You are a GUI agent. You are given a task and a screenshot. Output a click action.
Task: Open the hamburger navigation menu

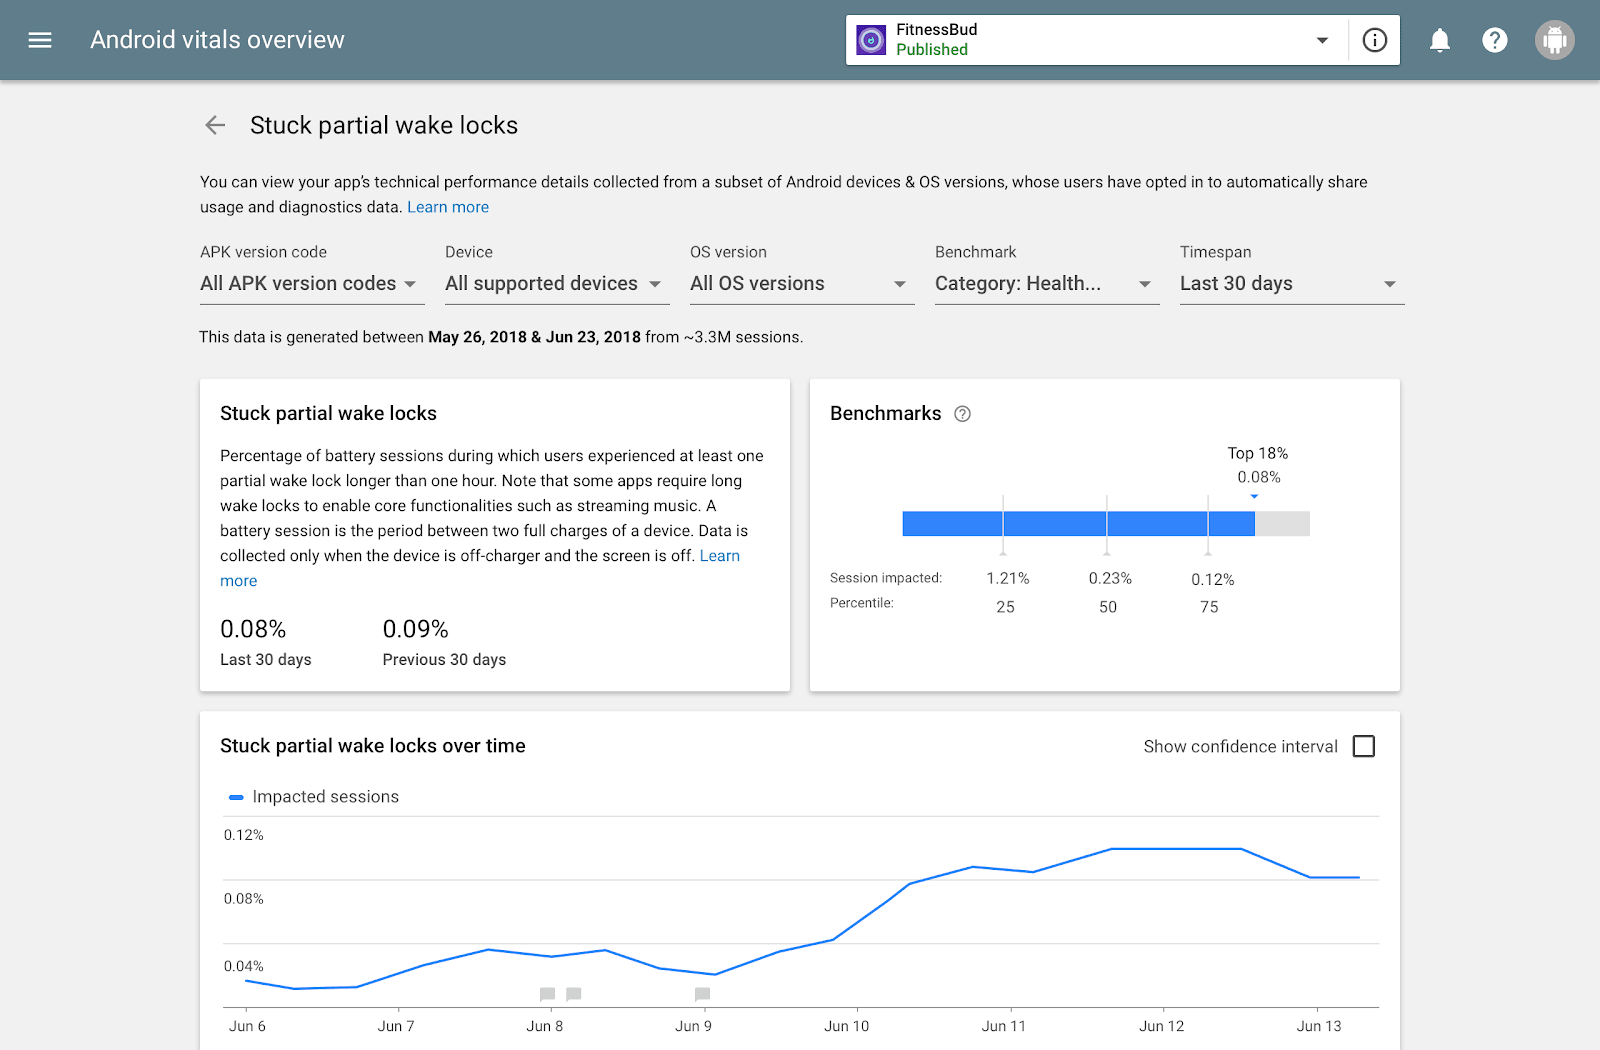40,40
